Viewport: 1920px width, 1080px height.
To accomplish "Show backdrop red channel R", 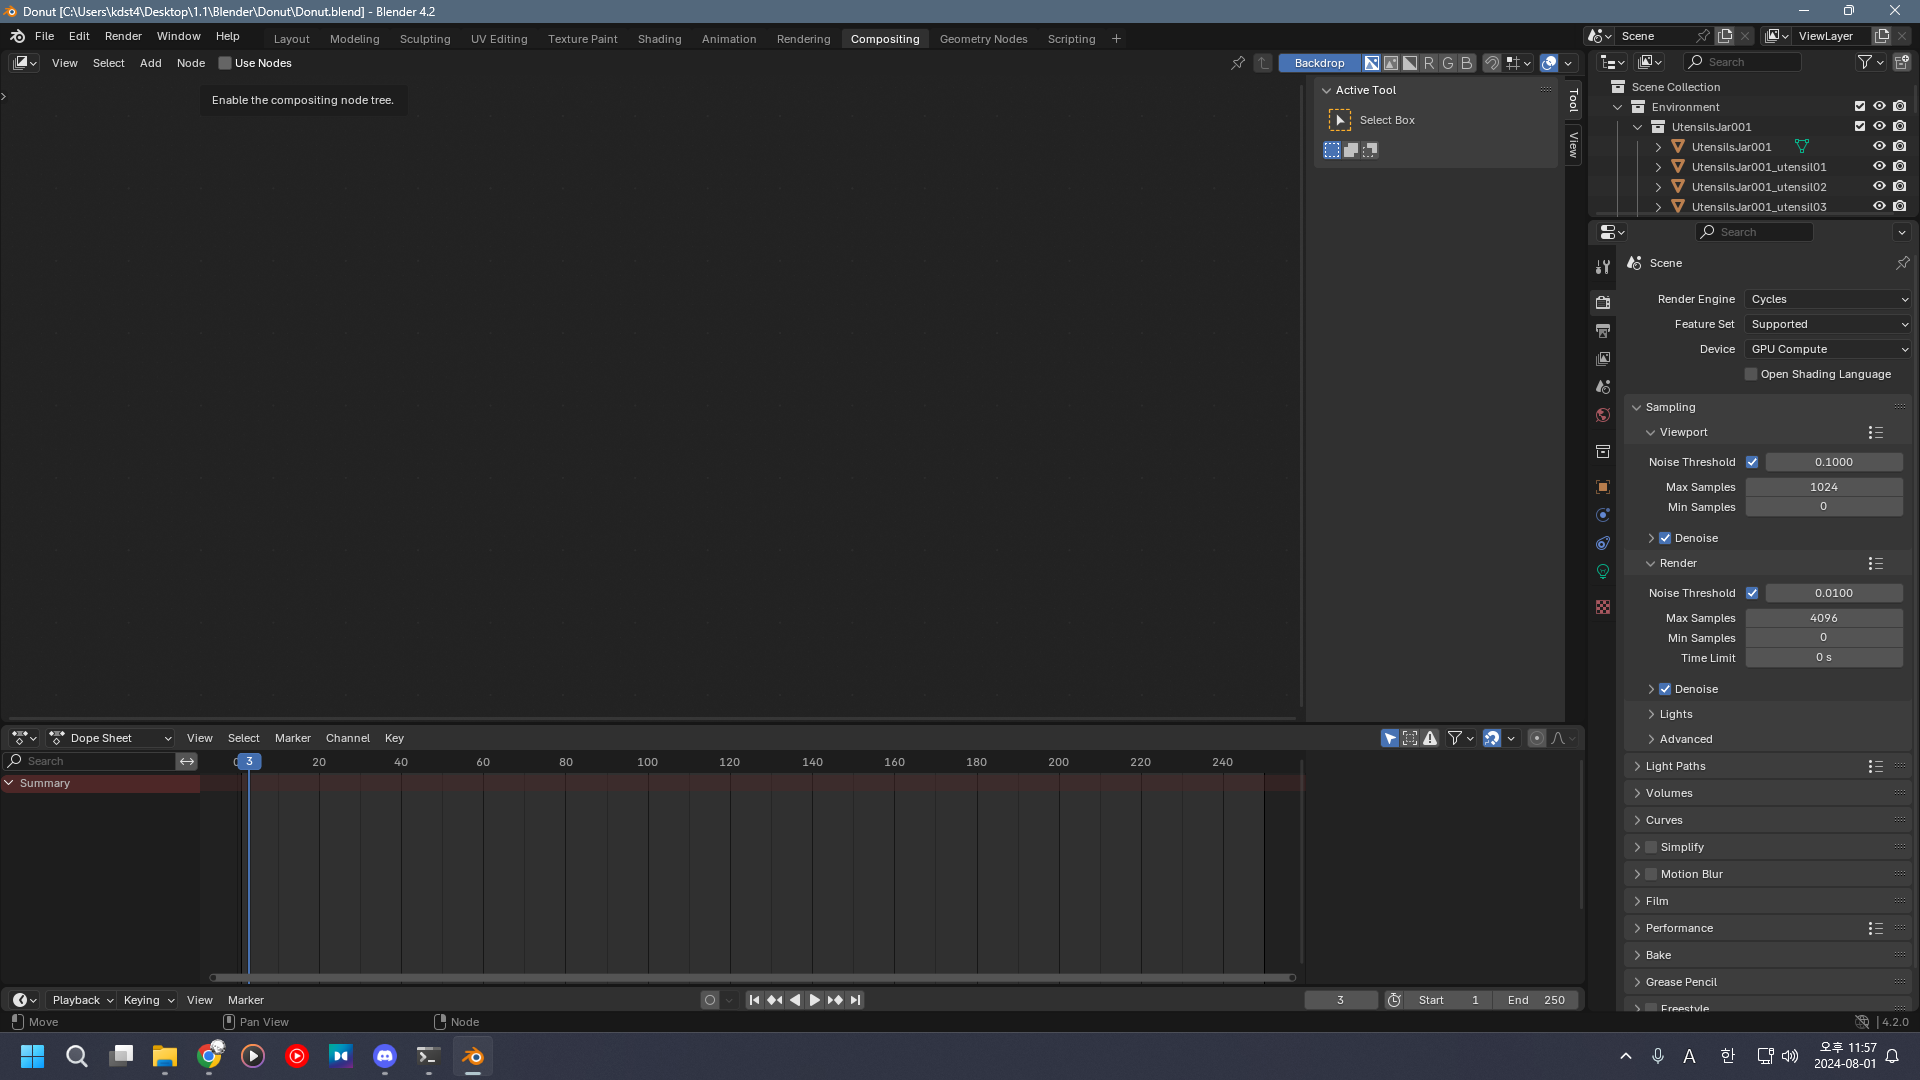I will tap(1429, 63).
